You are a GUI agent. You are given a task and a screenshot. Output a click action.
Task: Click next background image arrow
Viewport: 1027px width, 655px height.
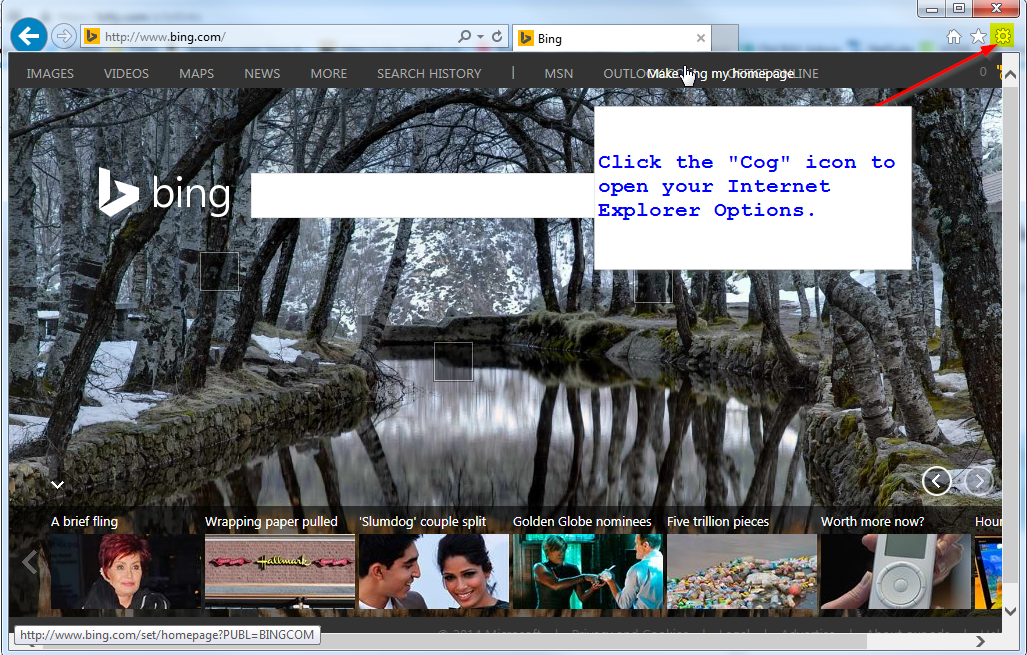pyautogui.click(x=979, y=482)
